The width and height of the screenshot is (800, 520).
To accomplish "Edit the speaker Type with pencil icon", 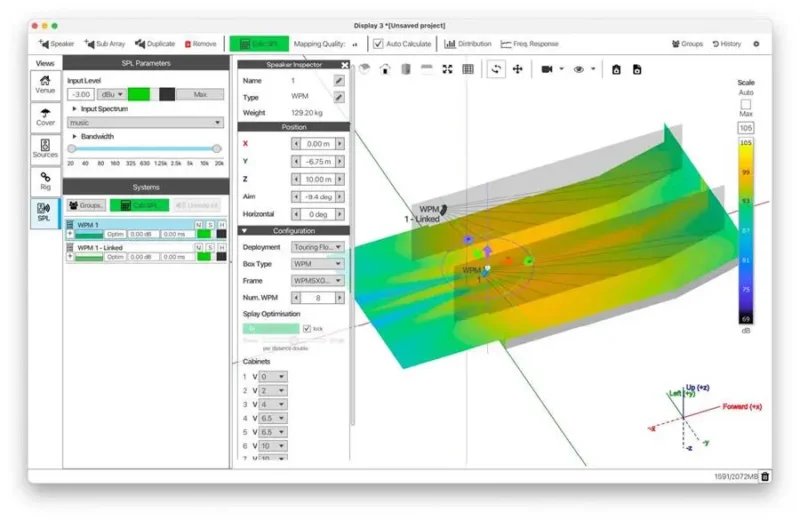I will [x=339, y=97].
